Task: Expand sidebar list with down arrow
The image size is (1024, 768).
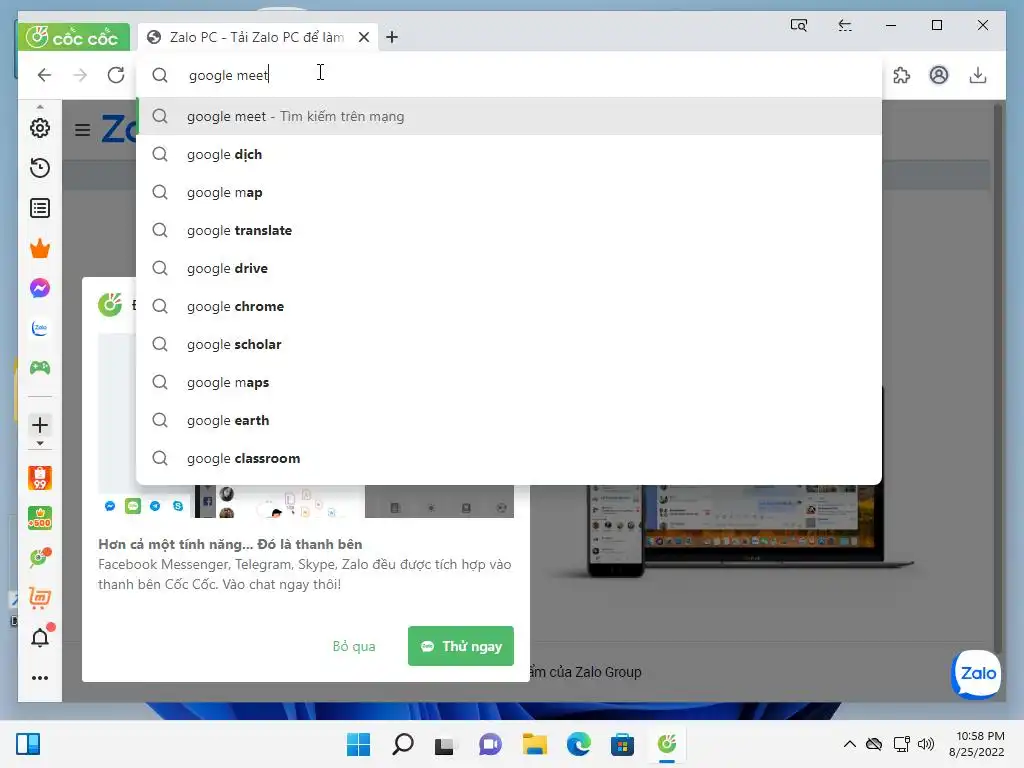Action: click(x=40, y=444)
